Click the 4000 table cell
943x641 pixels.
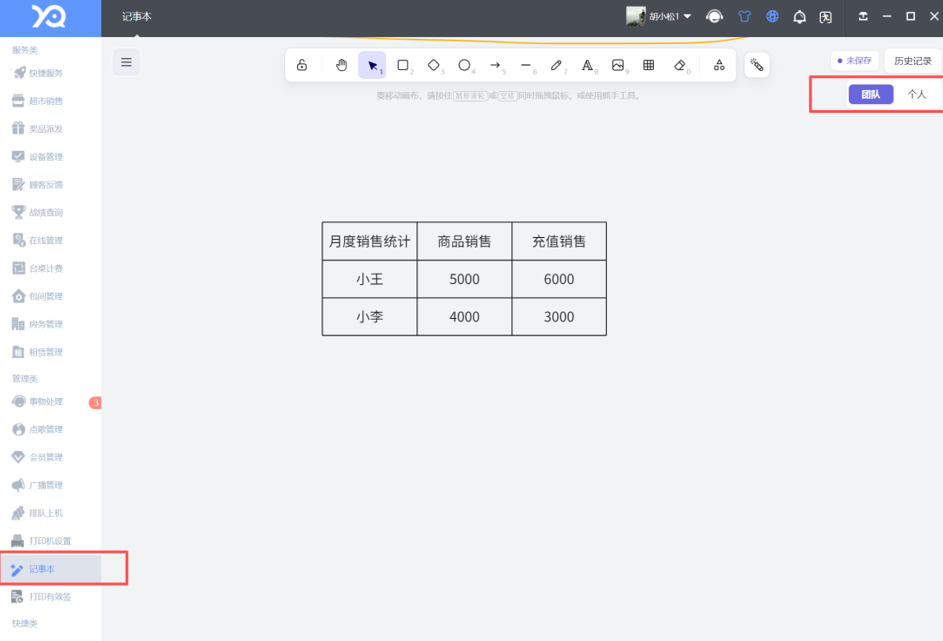click(x=464, y=317)
